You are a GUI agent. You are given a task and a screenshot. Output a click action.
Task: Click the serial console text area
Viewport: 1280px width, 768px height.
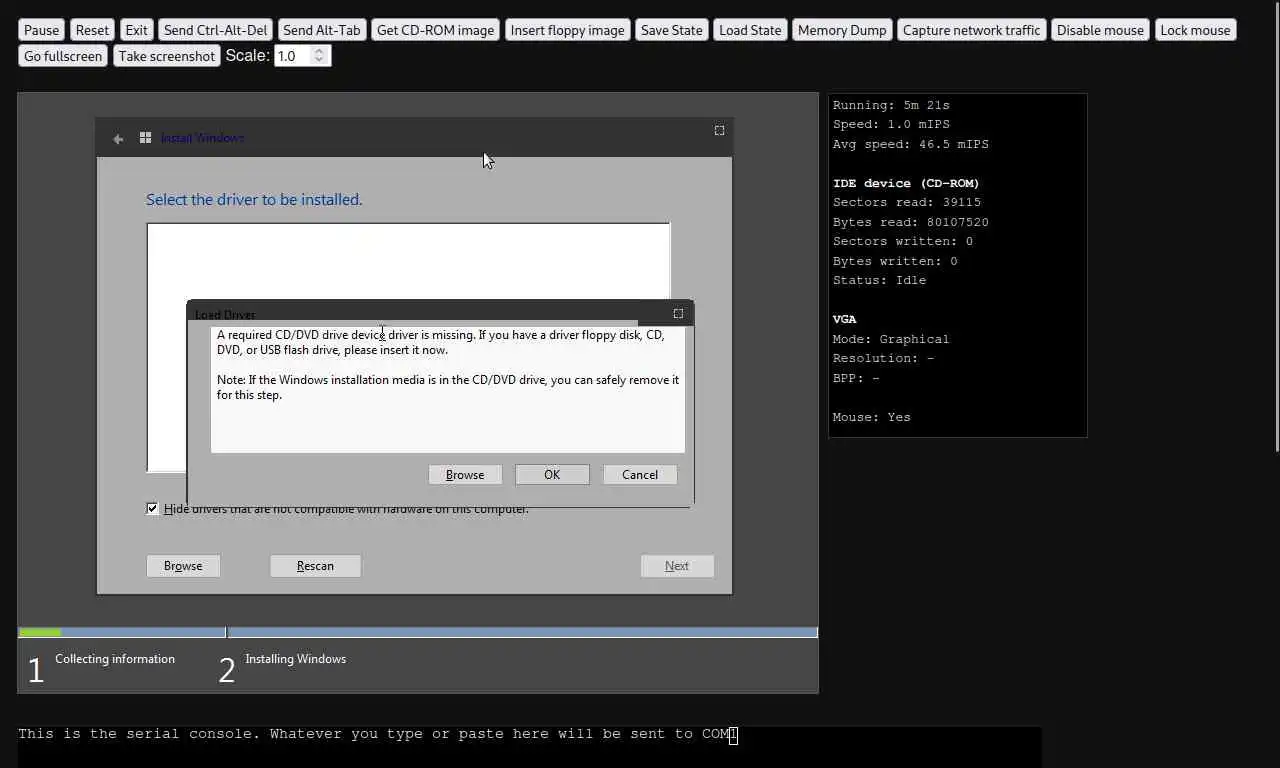(x=530, y=747)
